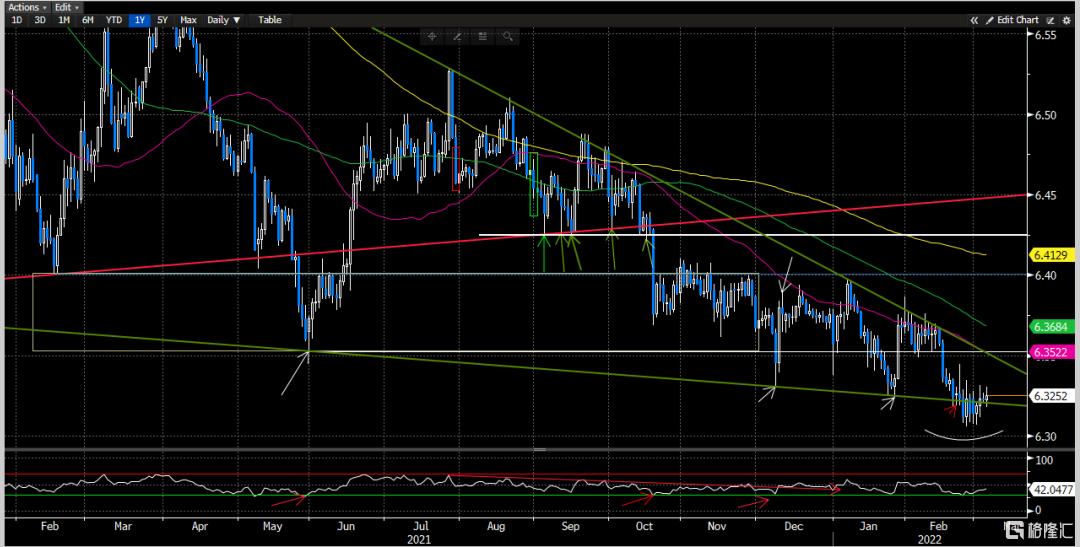Click the green 6.3684 moving average label
1080x547 pixels.
(1051, 327)
